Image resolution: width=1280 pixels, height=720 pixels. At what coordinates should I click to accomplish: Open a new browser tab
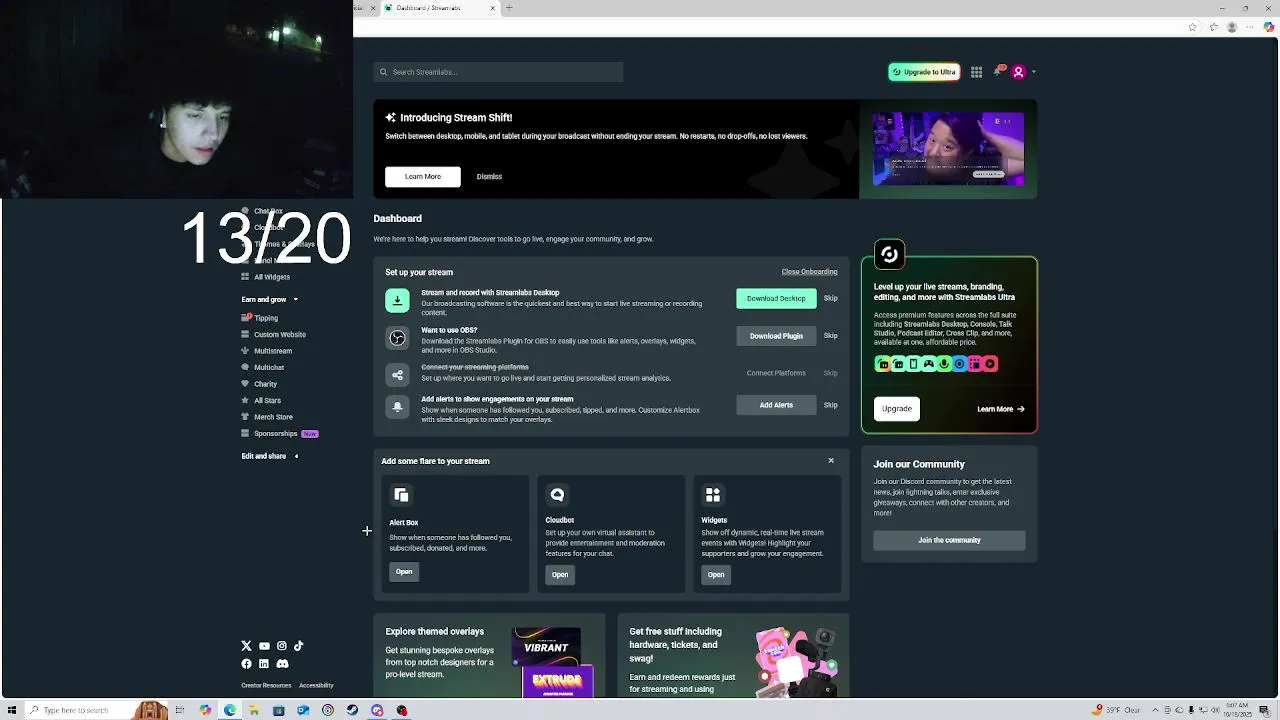(x=509, y=8)
